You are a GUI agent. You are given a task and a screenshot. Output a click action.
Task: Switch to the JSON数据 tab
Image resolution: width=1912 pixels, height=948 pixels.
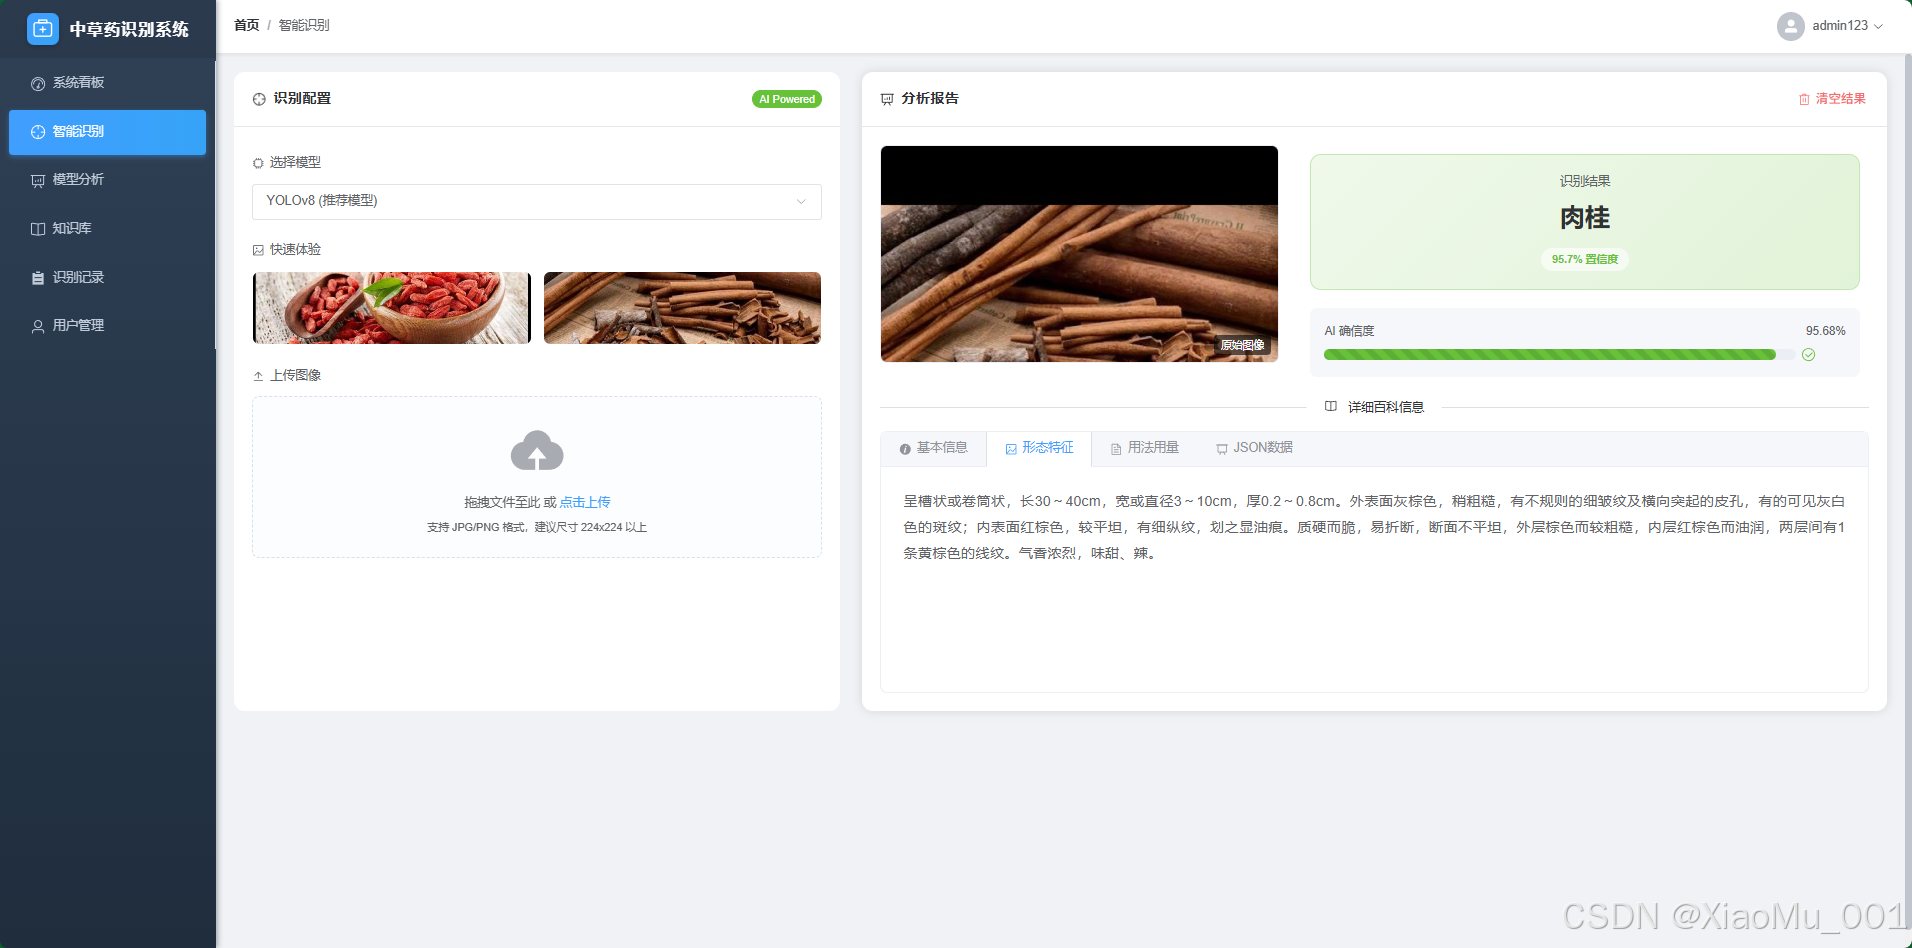[1255, 447]
